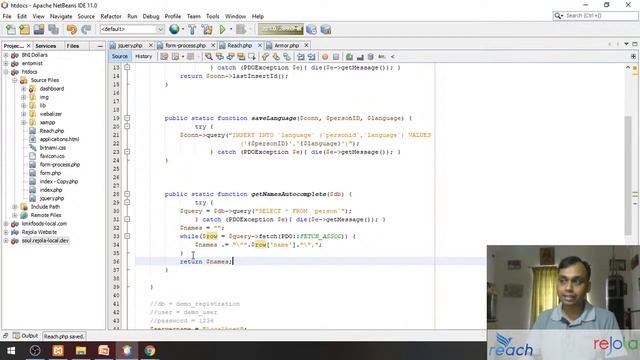Expand the BNI Dollars project node
Image resolution: width=640 pixels, height=360 pixels.
pos(6,55)
